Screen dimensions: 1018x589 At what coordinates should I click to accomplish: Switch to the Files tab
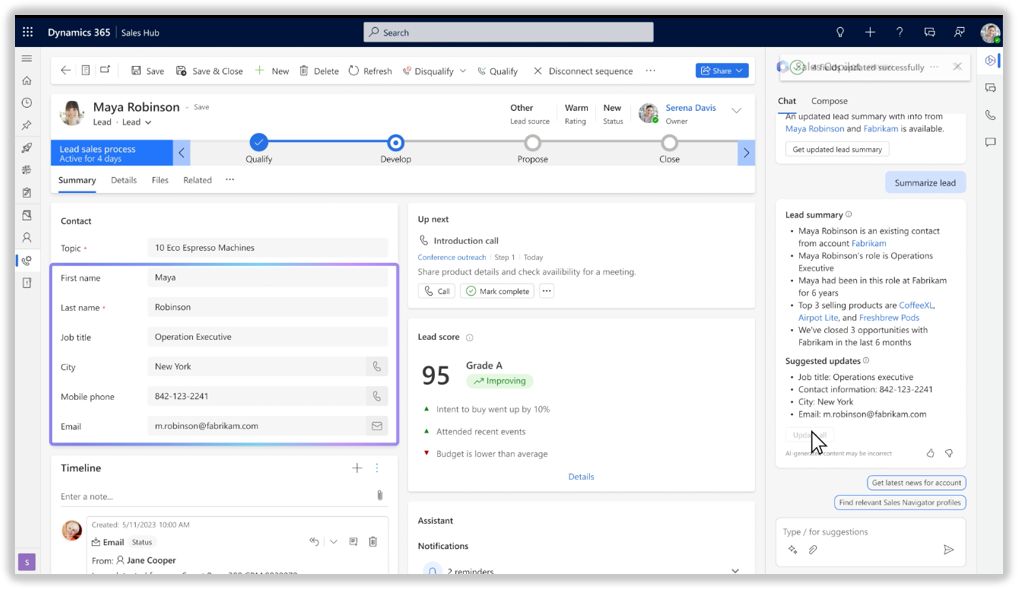click(x=160, y=180)
